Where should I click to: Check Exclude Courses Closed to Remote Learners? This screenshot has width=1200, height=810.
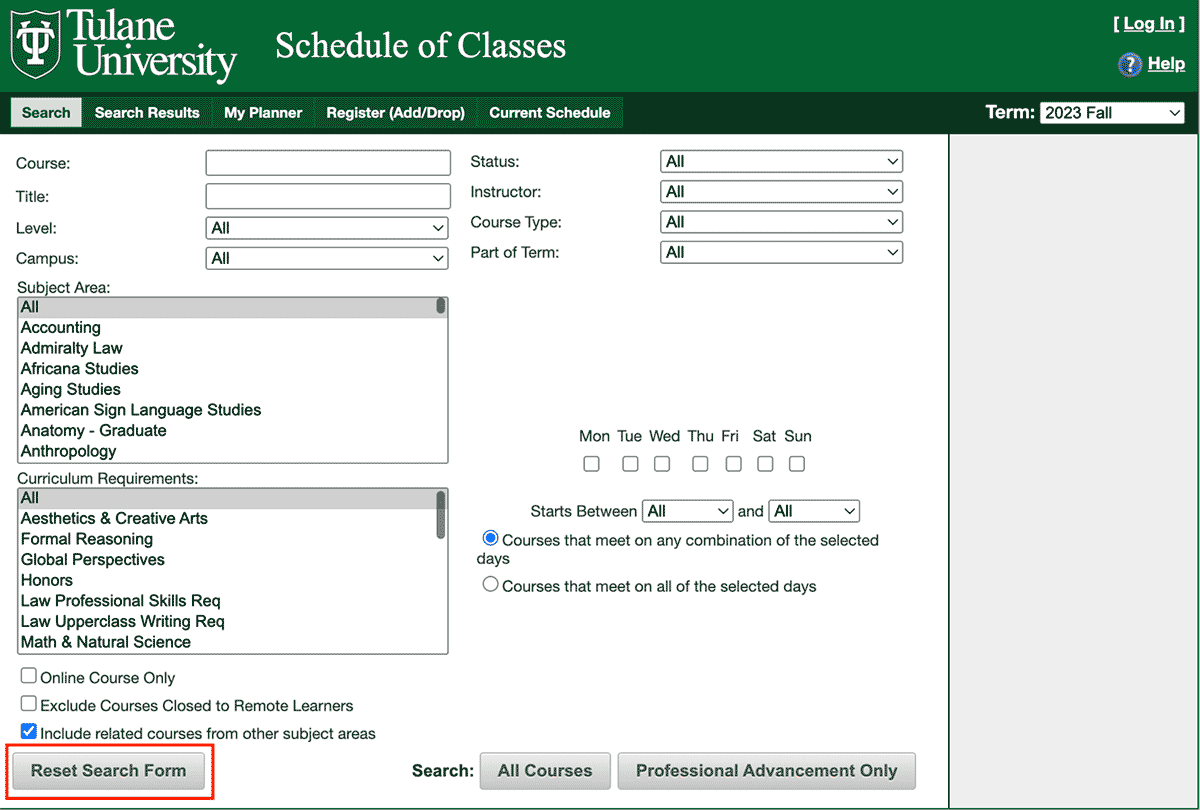click(x=29, y=704)
